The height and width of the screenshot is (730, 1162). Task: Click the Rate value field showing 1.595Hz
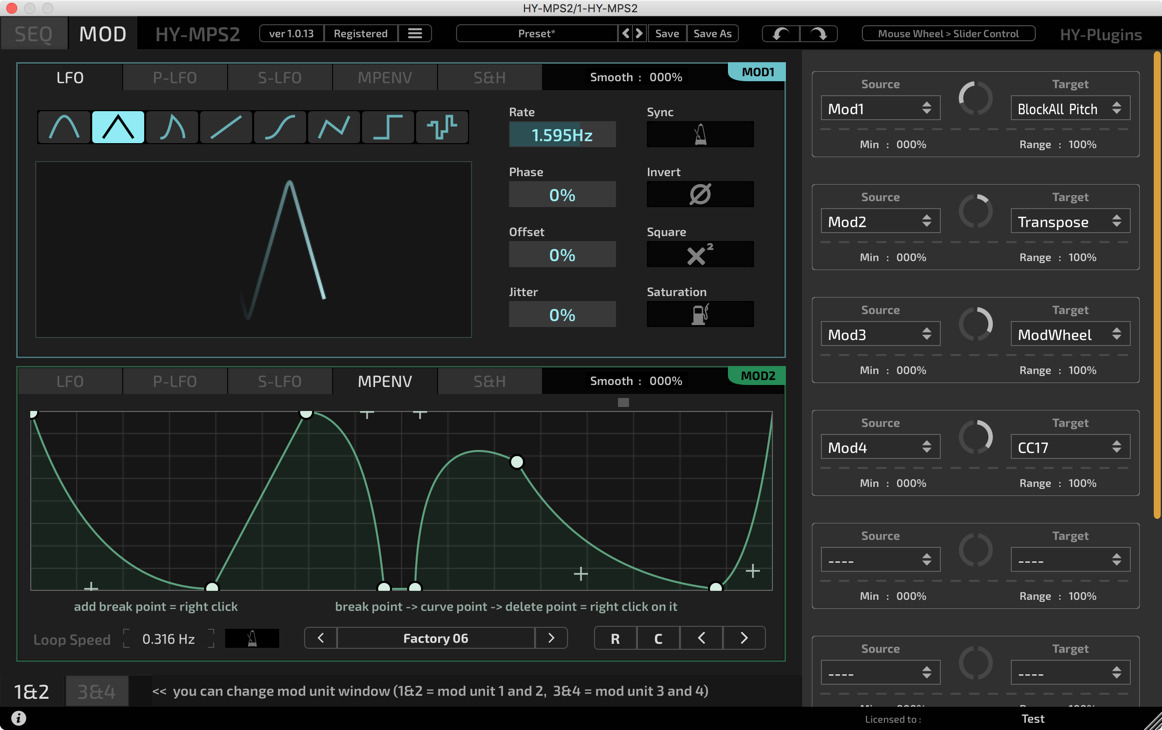(x=562, y=133)
